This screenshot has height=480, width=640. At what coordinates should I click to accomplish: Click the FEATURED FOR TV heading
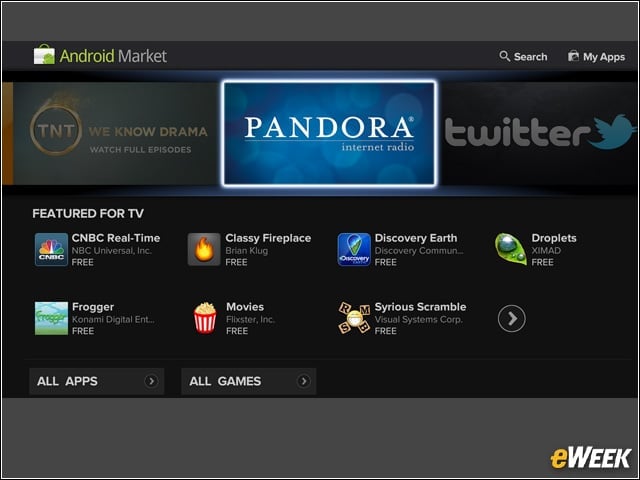coord(88,213)
